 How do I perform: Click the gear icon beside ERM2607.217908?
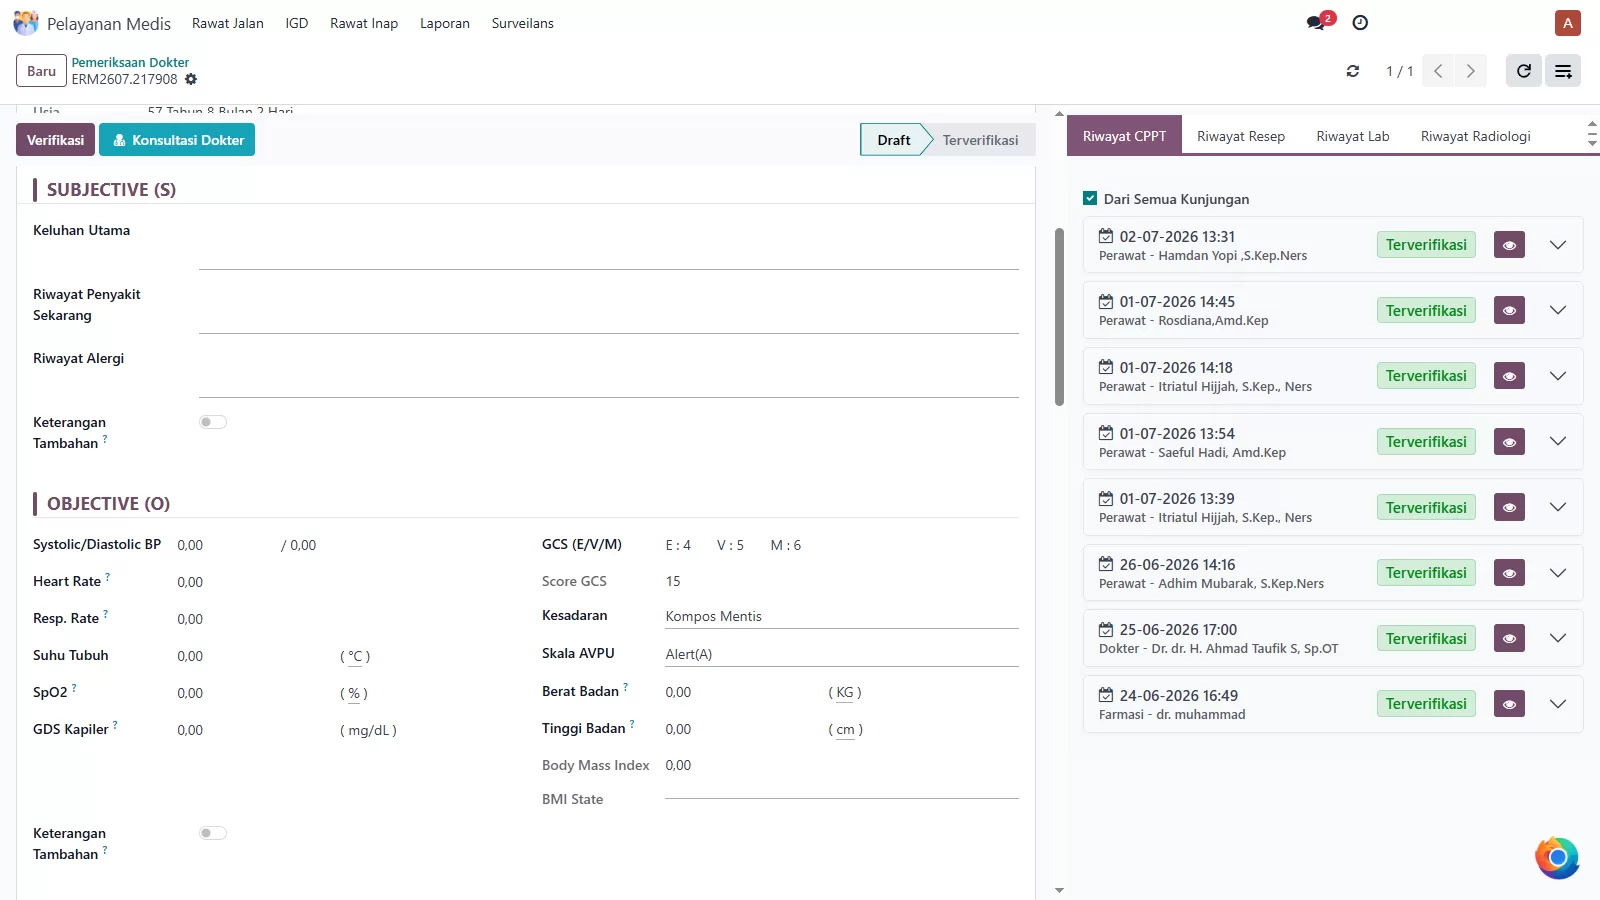(x=191, y=79)
